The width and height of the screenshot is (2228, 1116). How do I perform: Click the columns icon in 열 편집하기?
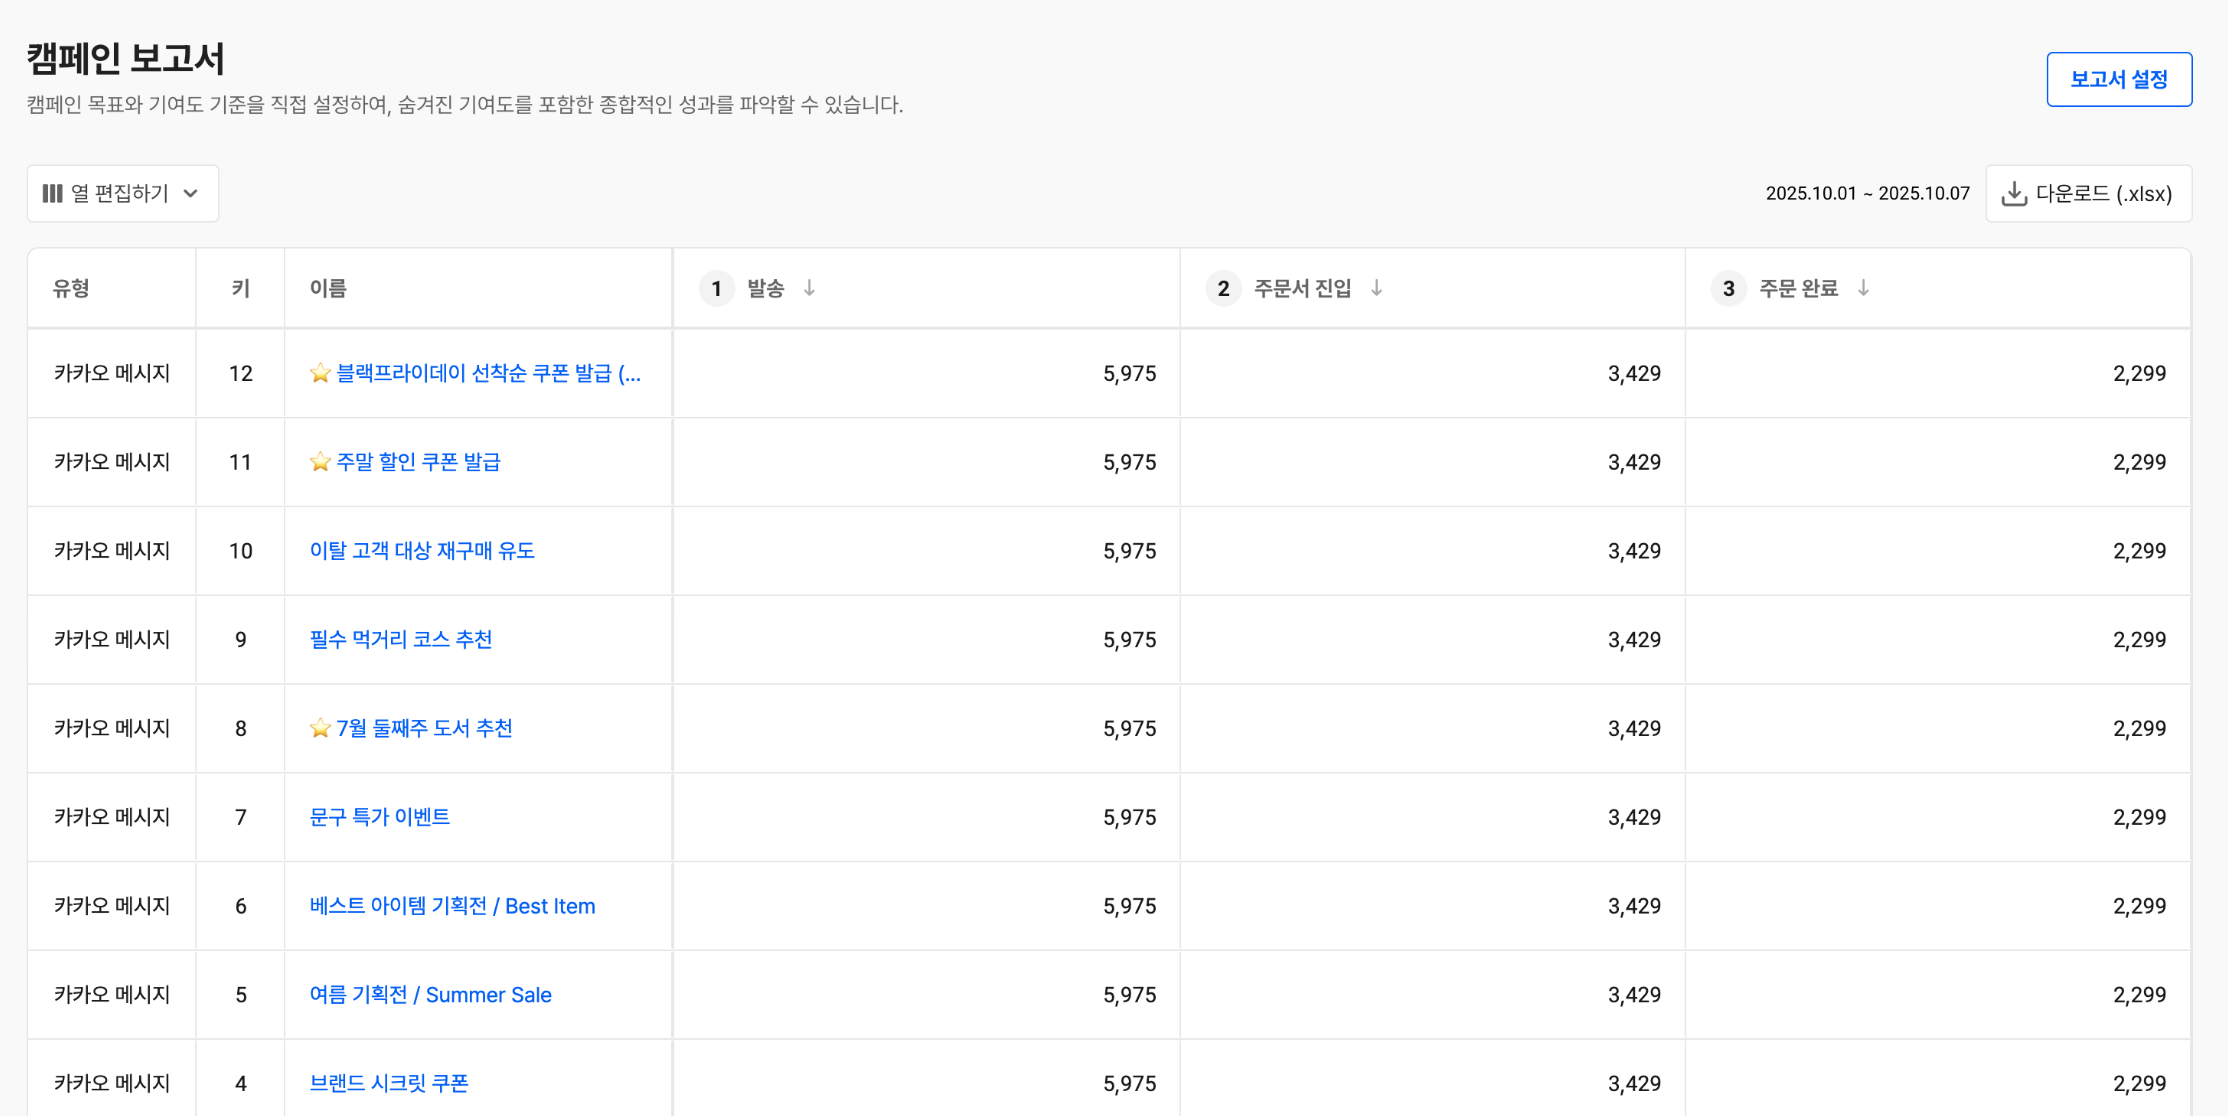pos(53,194)
